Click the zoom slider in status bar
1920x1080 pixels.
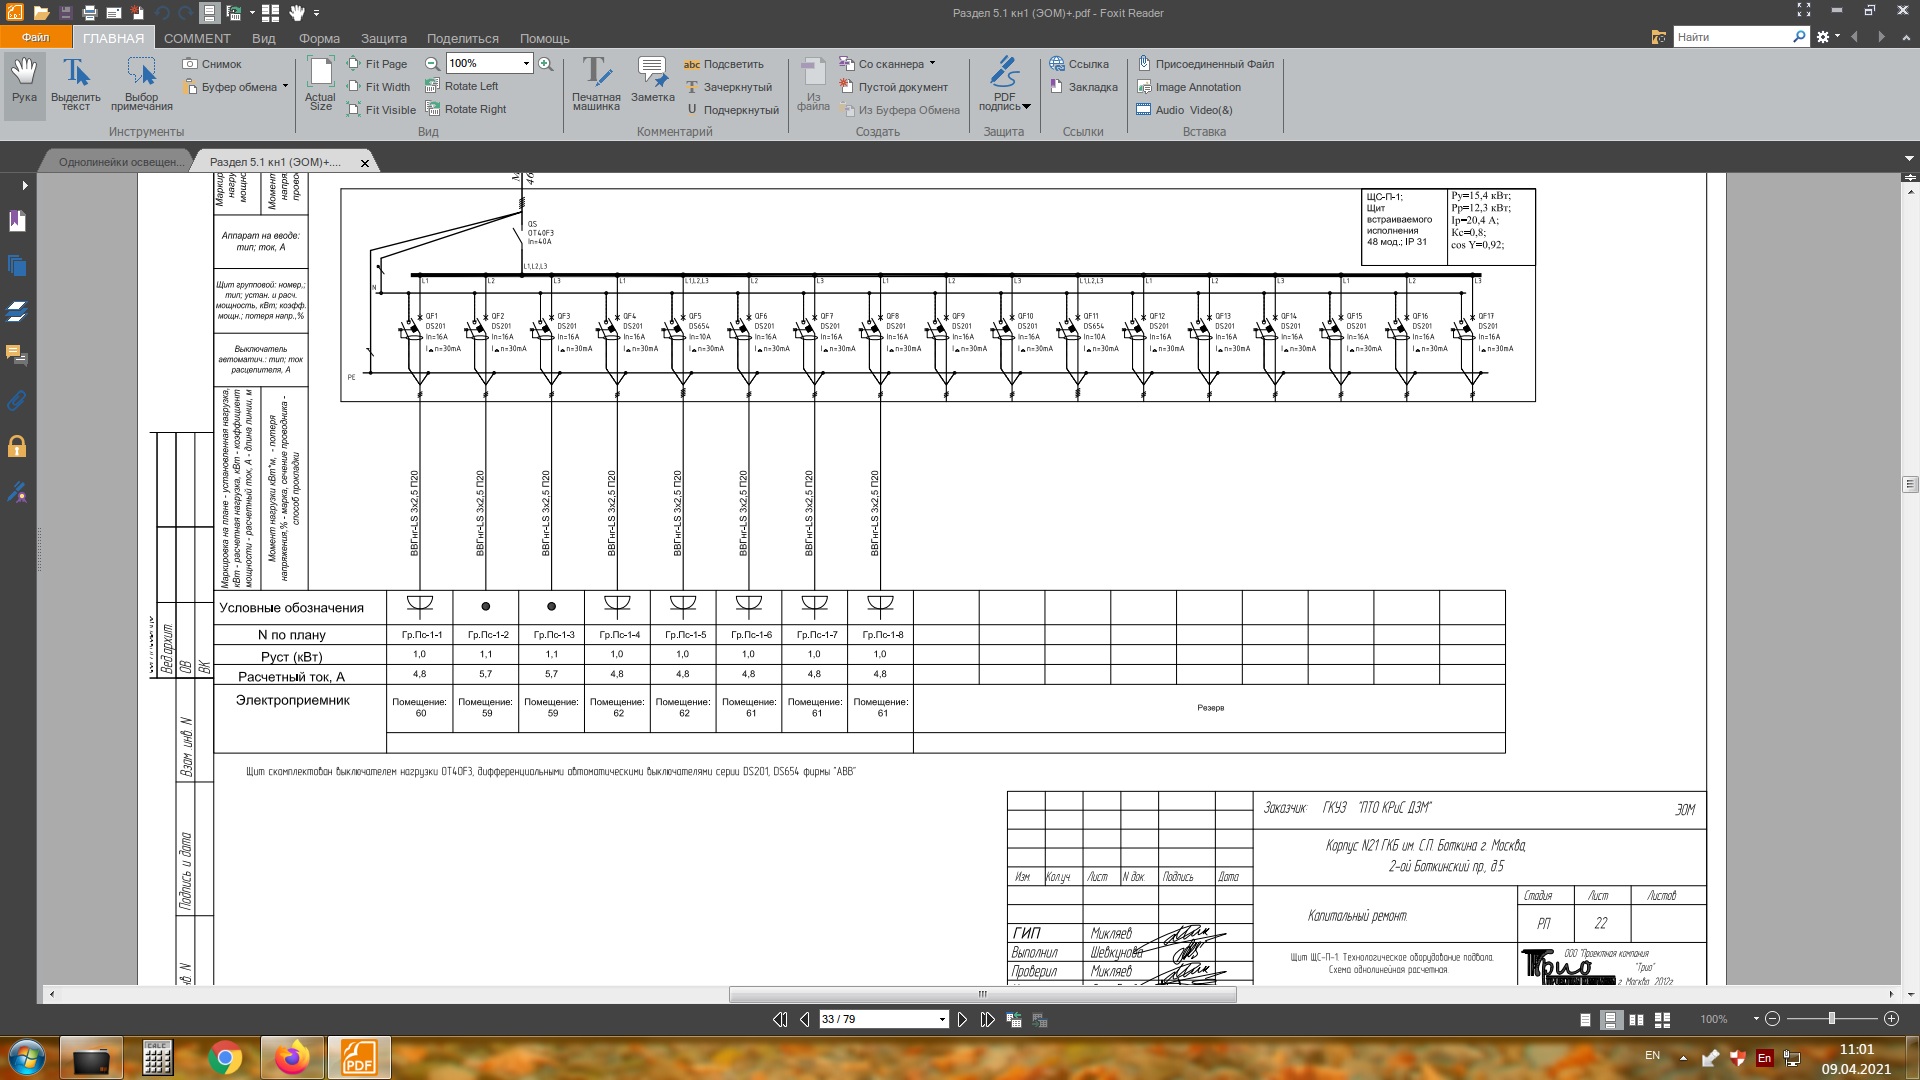pyautogui.click(x=1831, y=1018)
